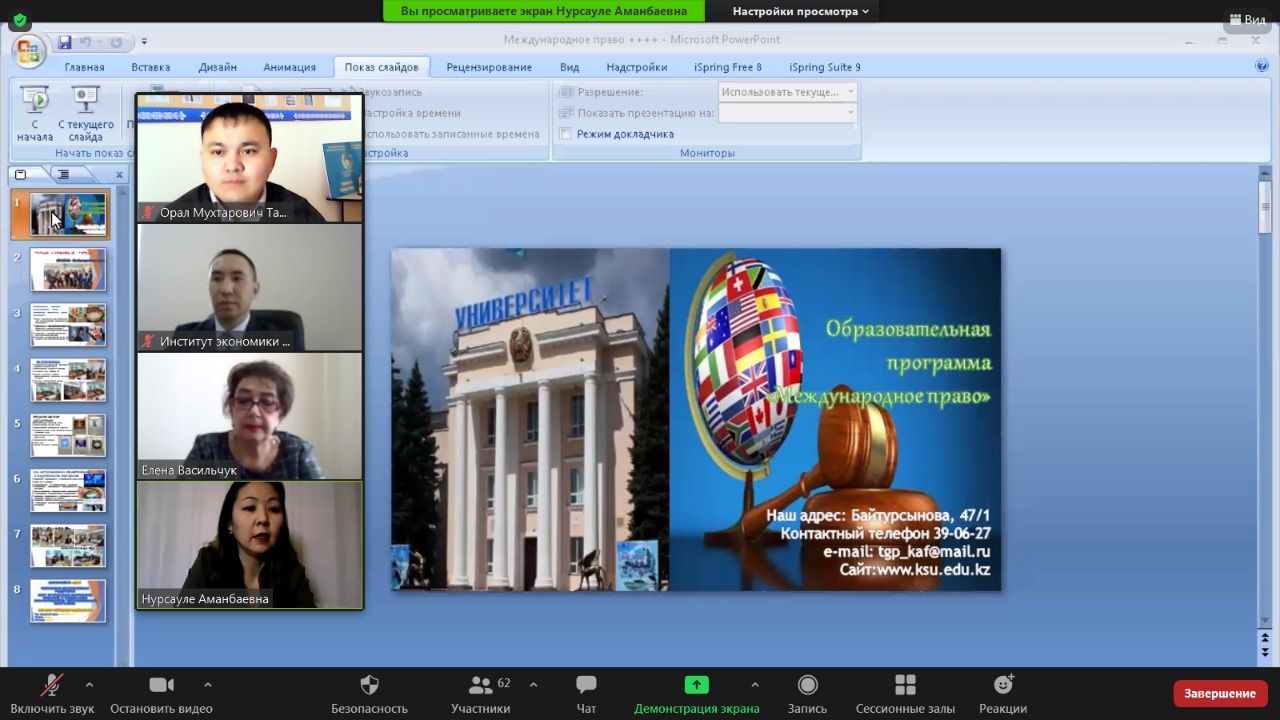This screenshot has width=1280, height=720.
Task: Open Безопасность security shield icon
Action: (369, 685)
